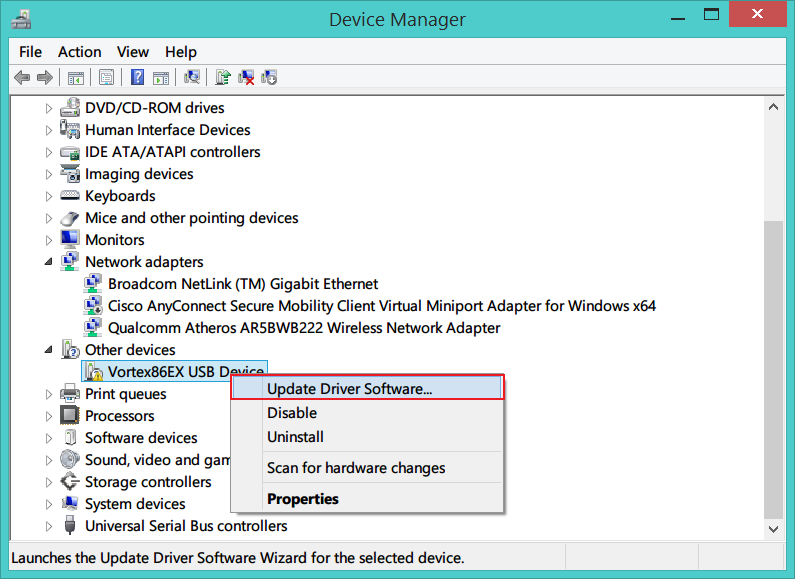Click Properties in the context menu
This screenshot has width=795, height=579.
302,499
